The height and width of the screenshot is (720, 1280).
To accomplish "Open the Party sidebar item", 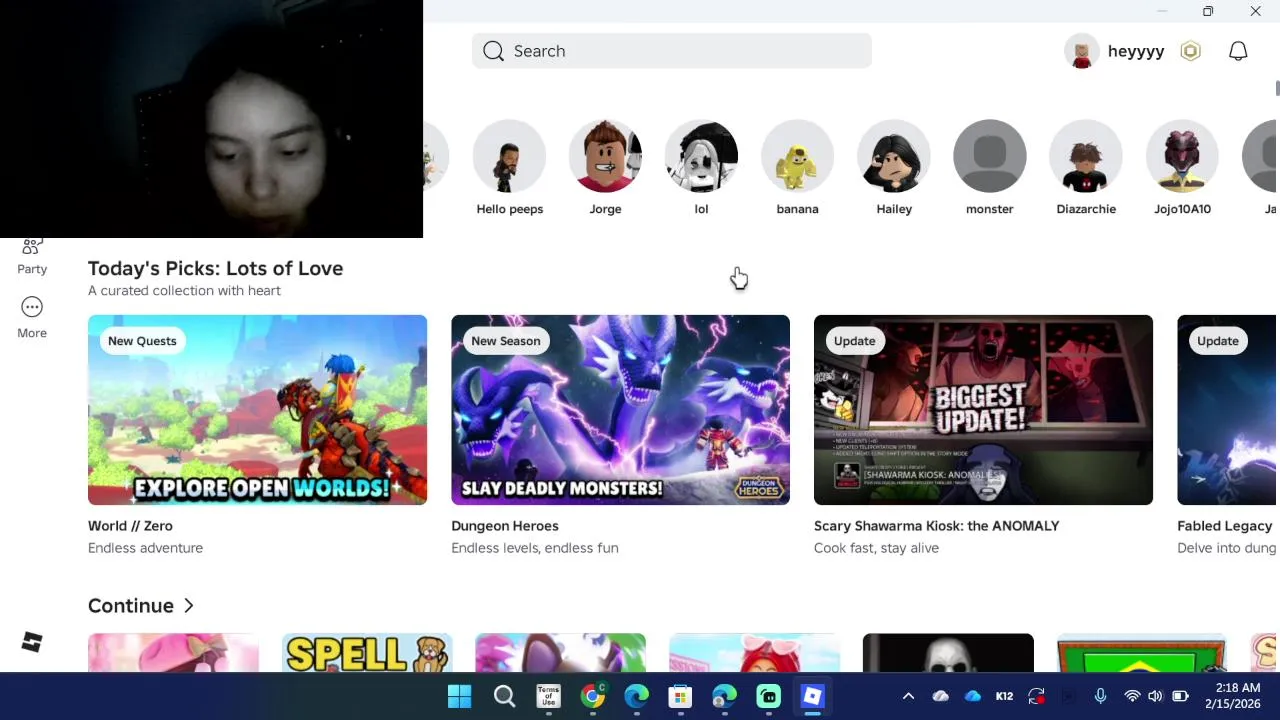I will [32, 257].
